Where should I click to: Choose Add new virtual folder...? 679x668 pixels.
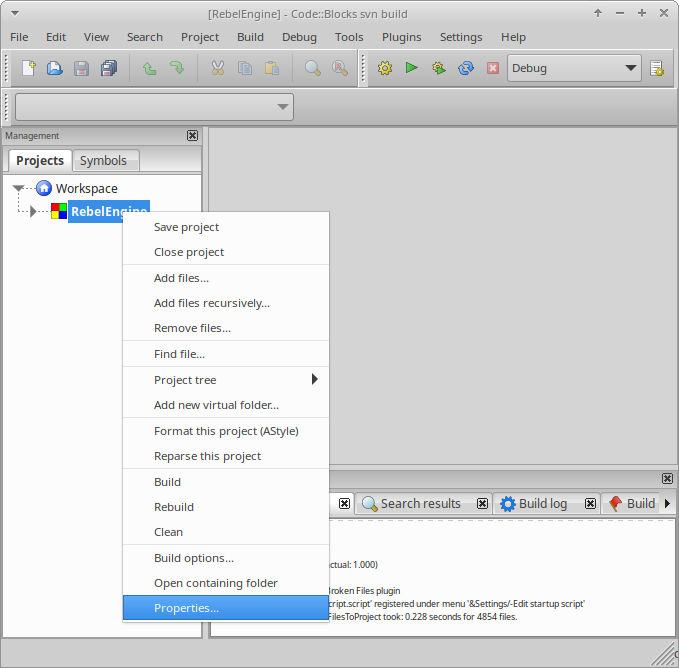click(x=226, y=405)
